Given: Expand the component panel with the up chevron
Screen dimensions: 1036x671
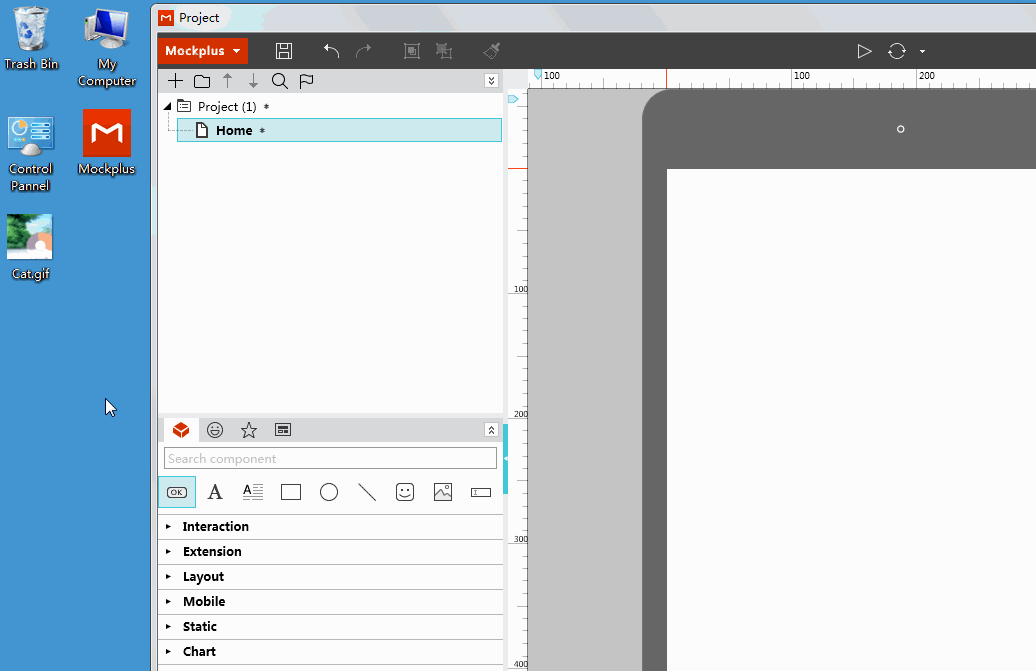Looking at the screenshot, I should 491,430.
